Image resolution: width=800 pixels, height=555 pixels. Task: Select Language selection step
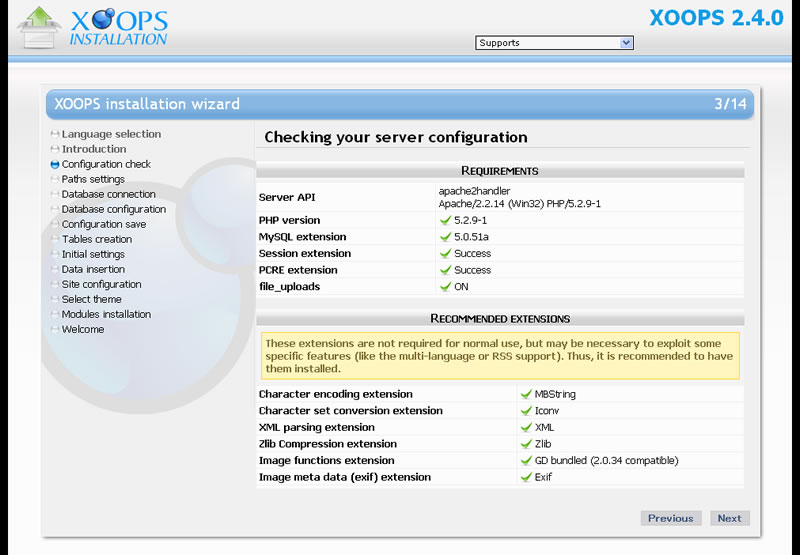(x=111, y=134)
